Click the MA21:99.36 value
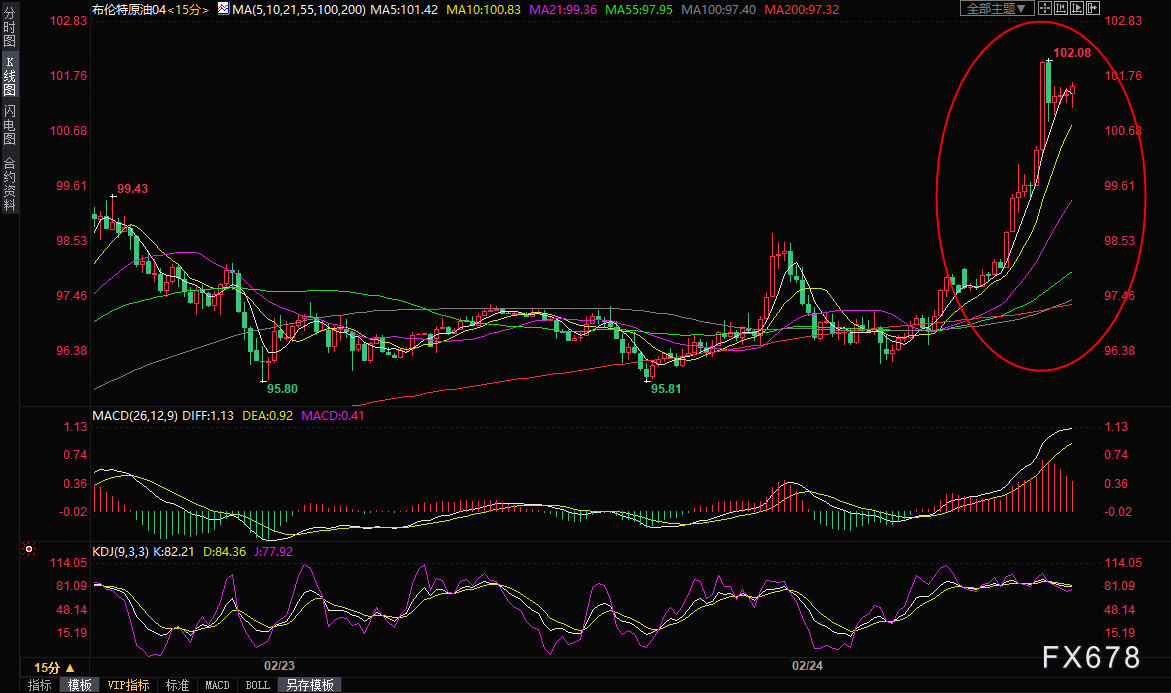 coord(563,10)
